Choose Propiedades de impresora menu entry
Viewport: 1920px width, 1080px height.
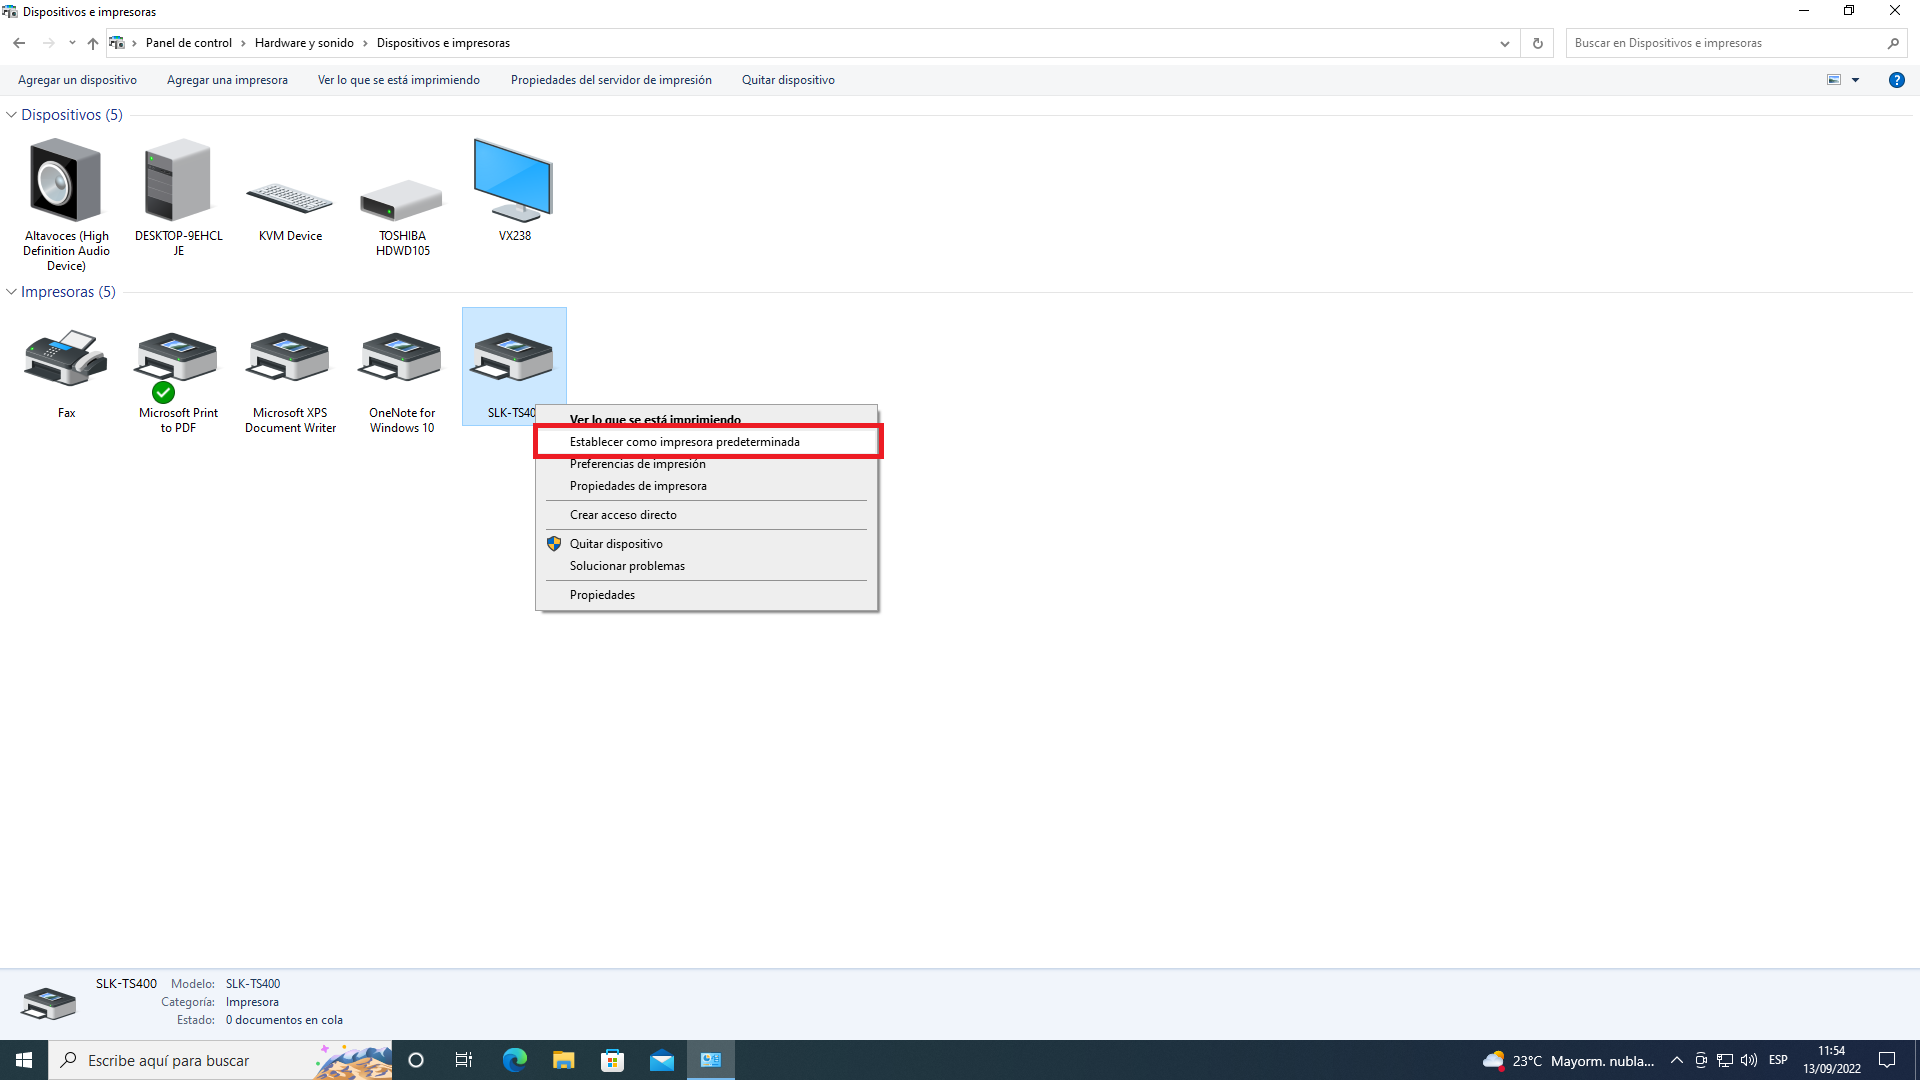638,486
